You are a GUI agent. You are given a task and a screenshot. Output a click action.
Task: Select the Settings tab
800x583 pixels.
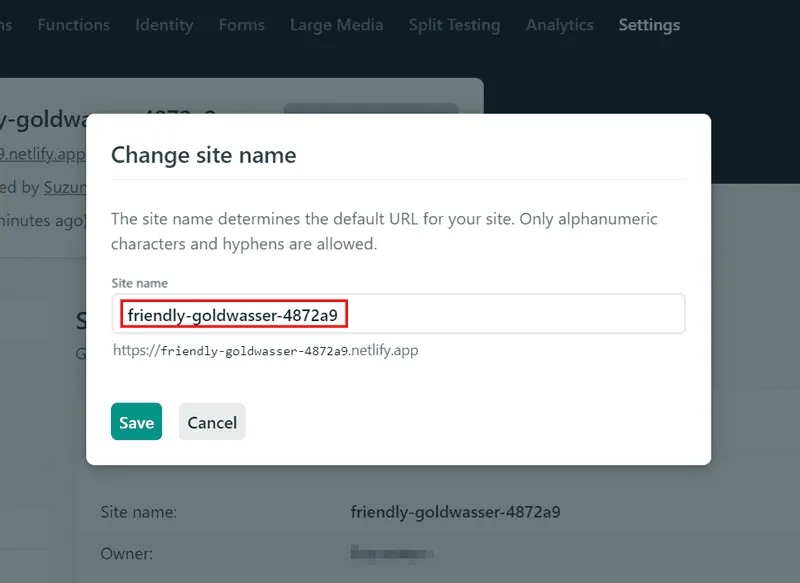pyautogui.click(x=649, y=25)
